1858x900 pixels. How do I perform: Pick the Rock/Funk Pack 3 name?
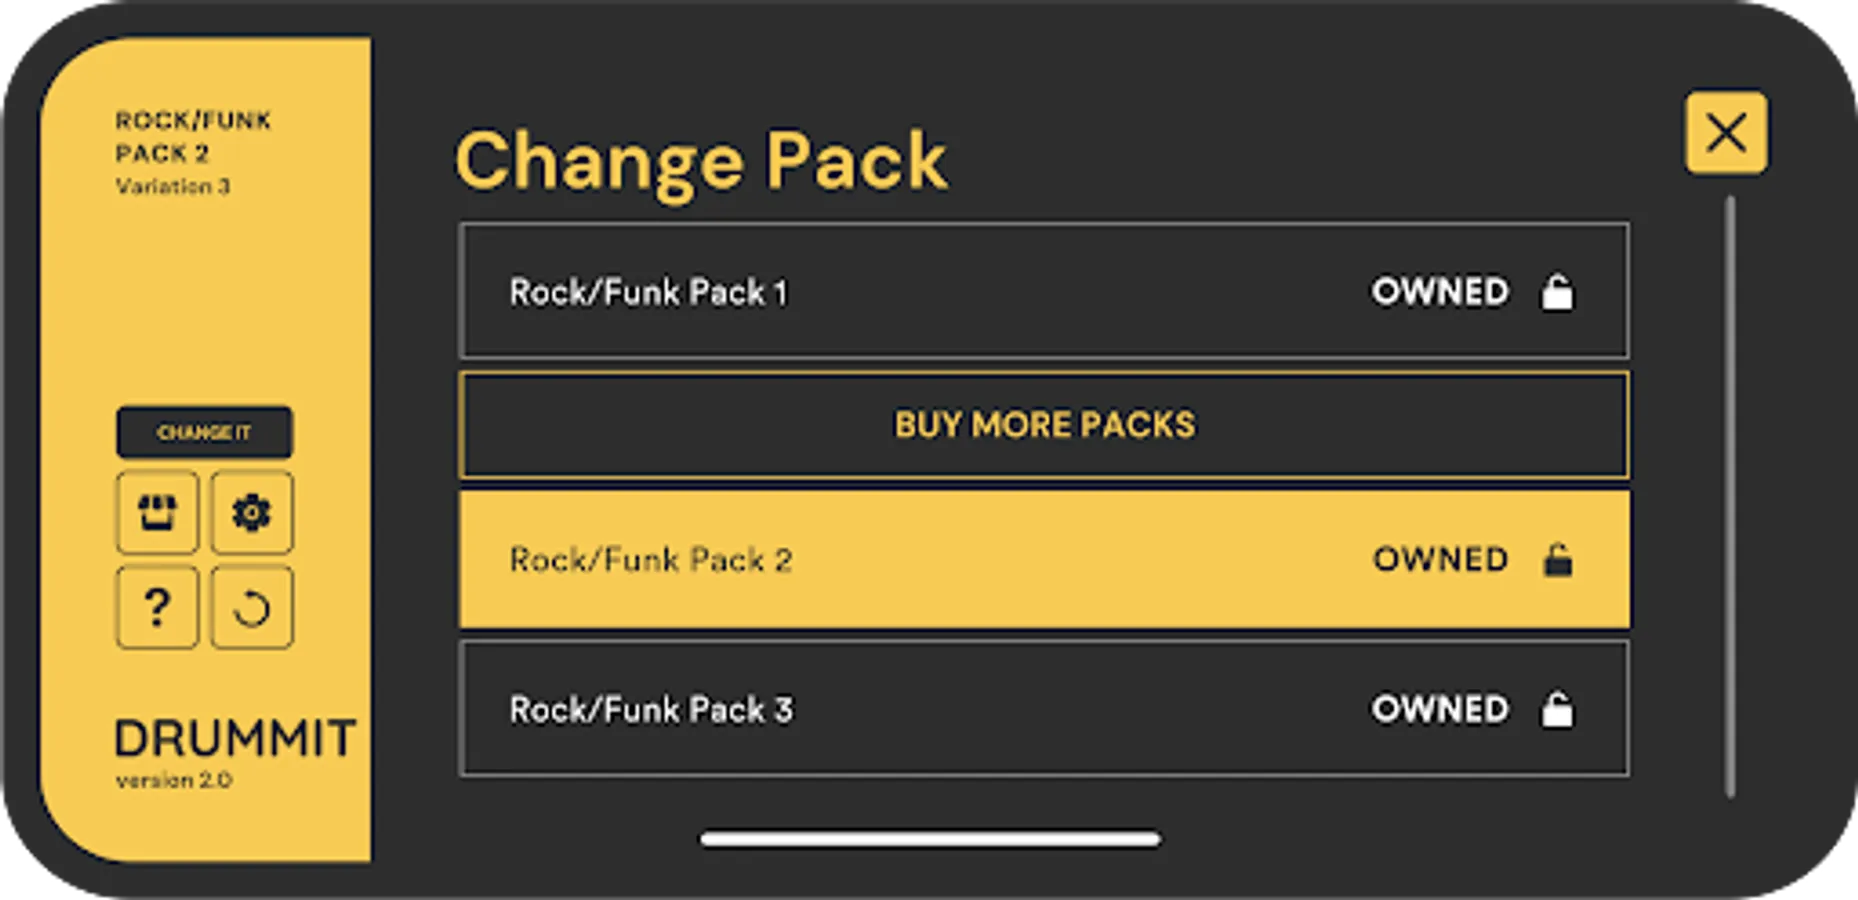[650, 710]
